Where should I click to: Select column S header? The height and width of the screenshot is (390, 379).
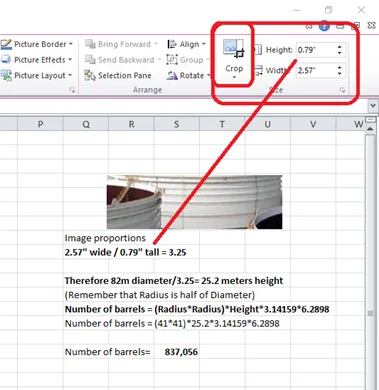pos(177,124)
